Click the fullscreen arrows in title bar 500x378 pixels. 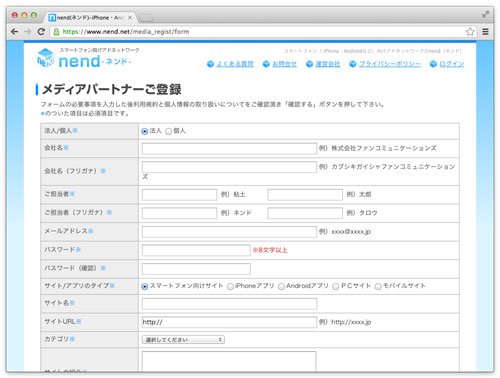point(485,14)
